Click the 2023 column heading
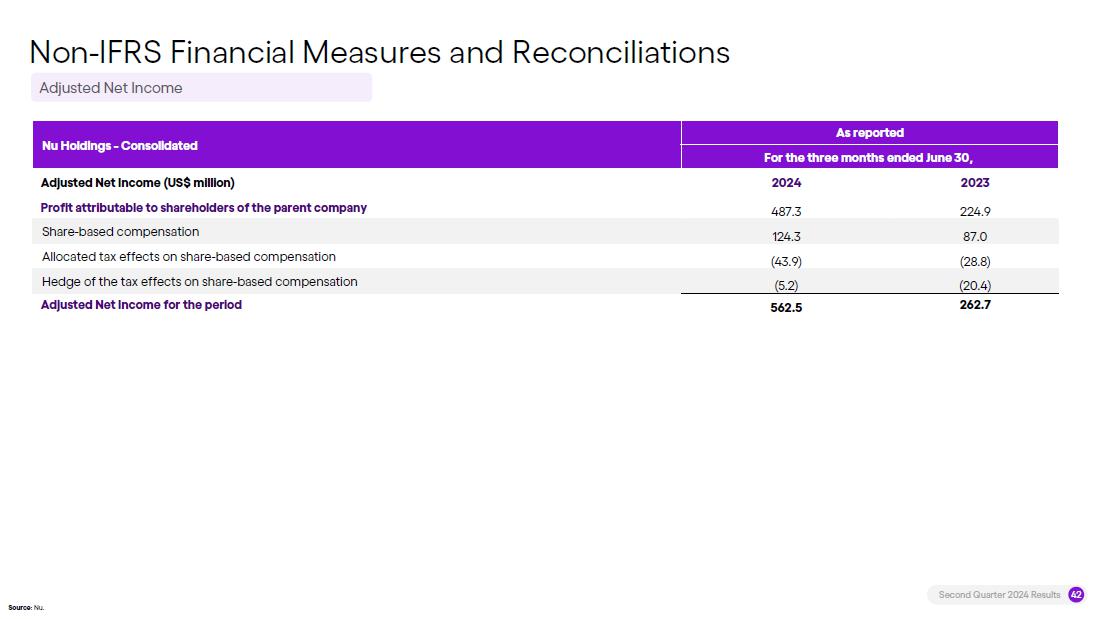This screenshot has width=1100, height=619. tap(974, 182)
